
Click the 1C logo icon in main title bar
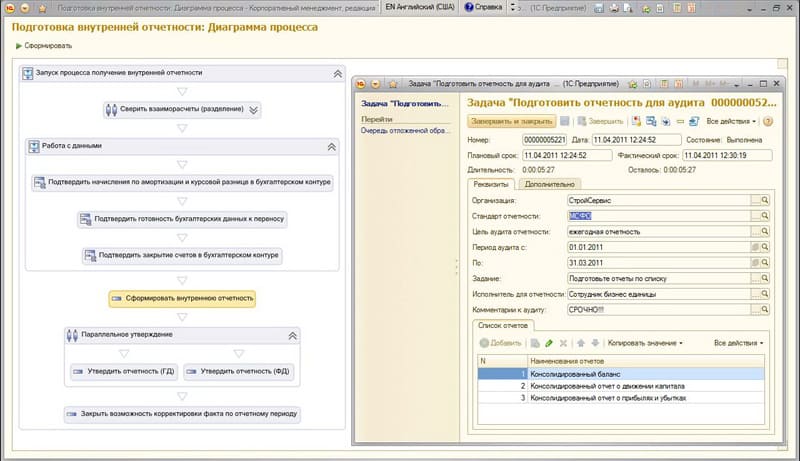(x=9, y=8)
